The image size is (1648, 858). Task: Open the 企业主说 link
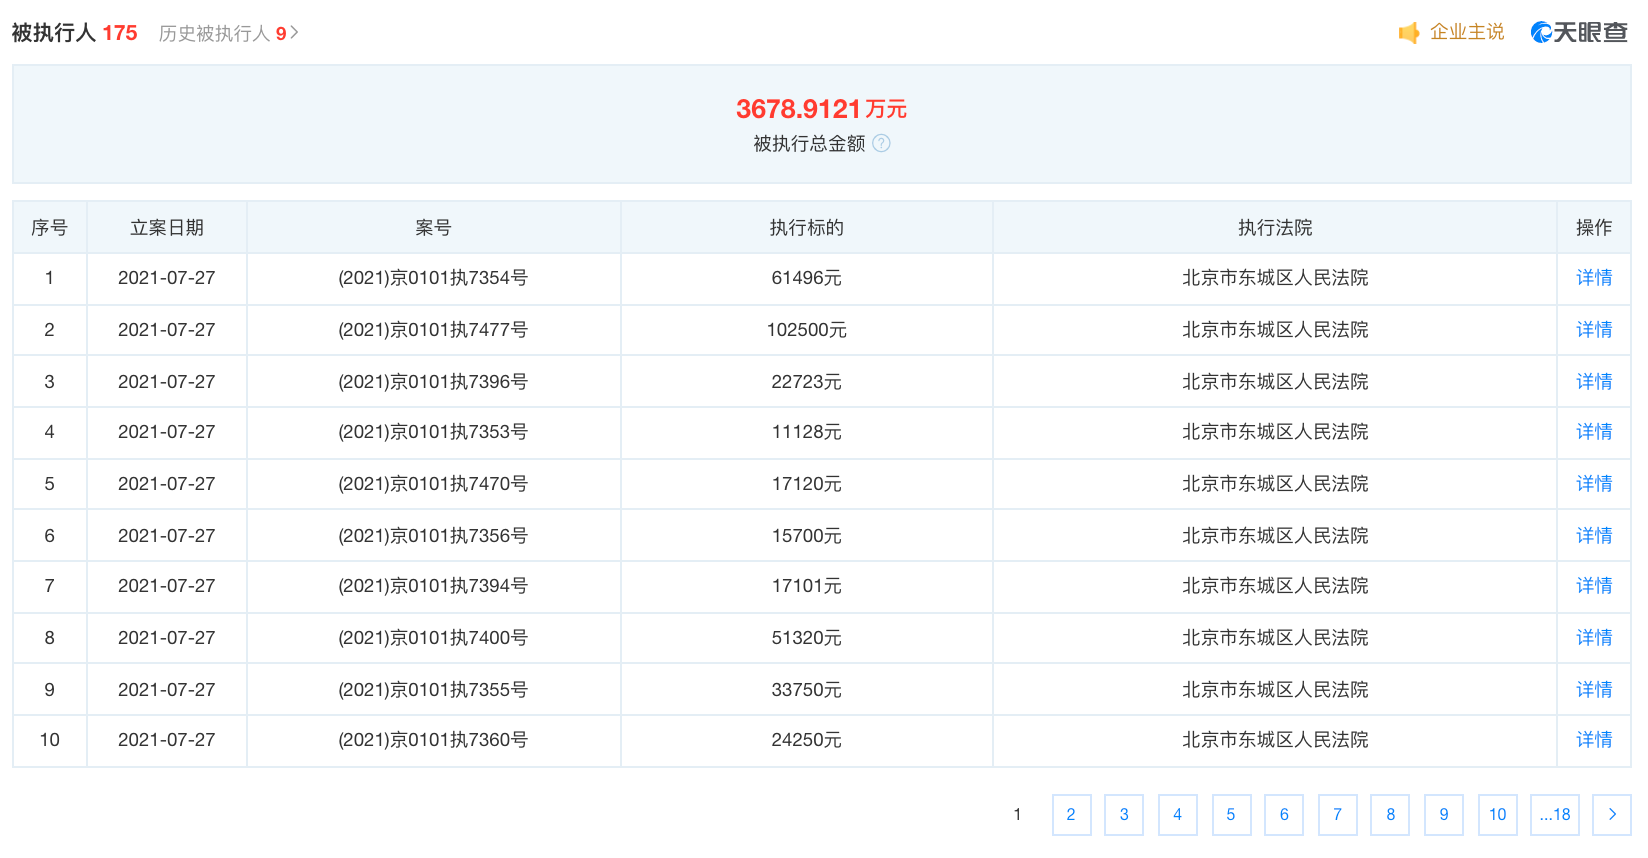1466,32
